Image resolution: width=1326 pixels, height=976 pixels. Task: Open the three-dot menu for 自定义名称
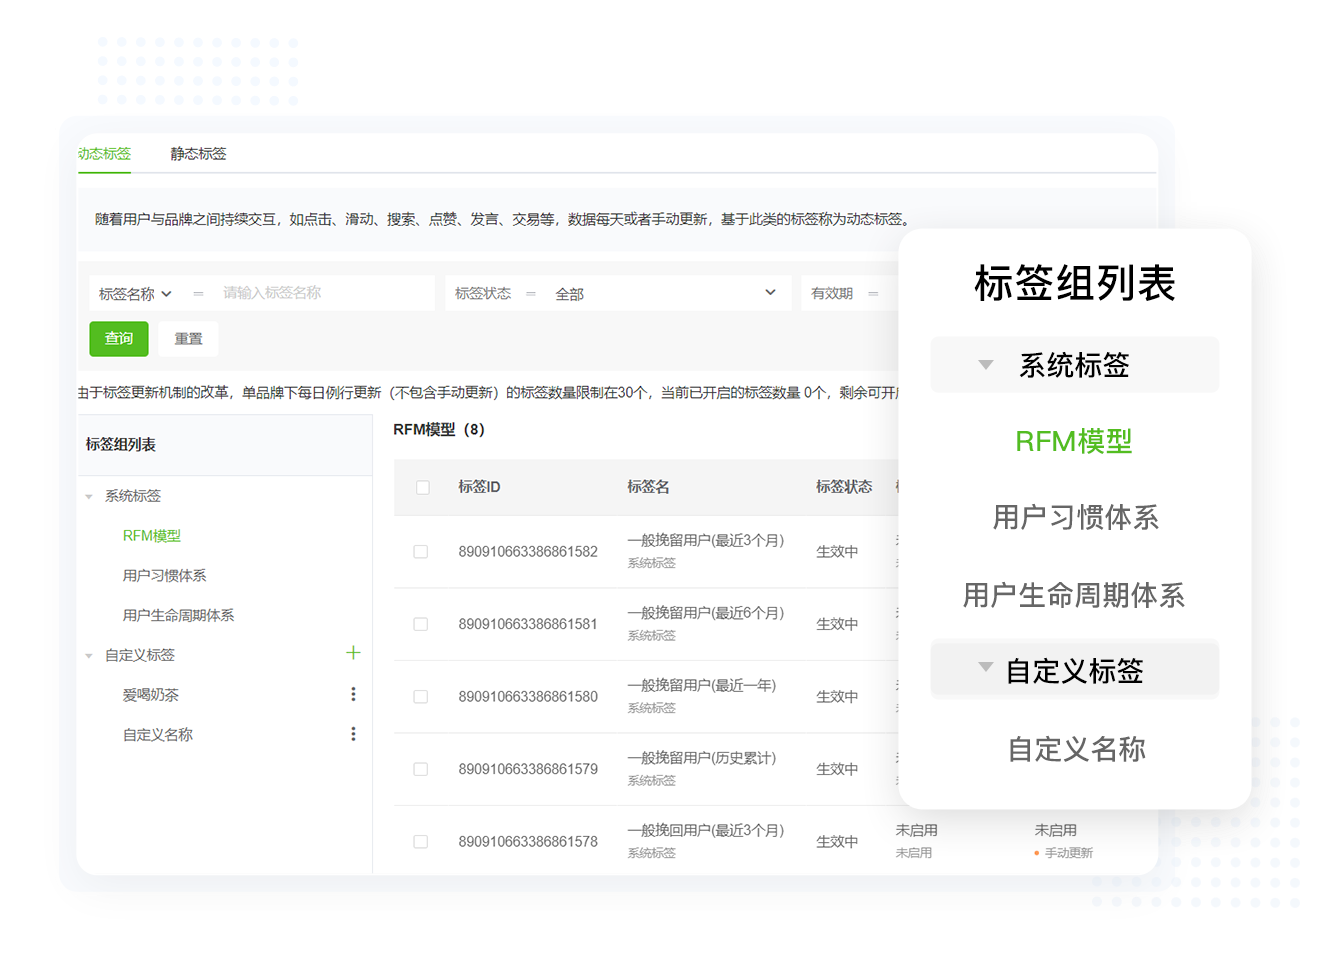(353, 734)
